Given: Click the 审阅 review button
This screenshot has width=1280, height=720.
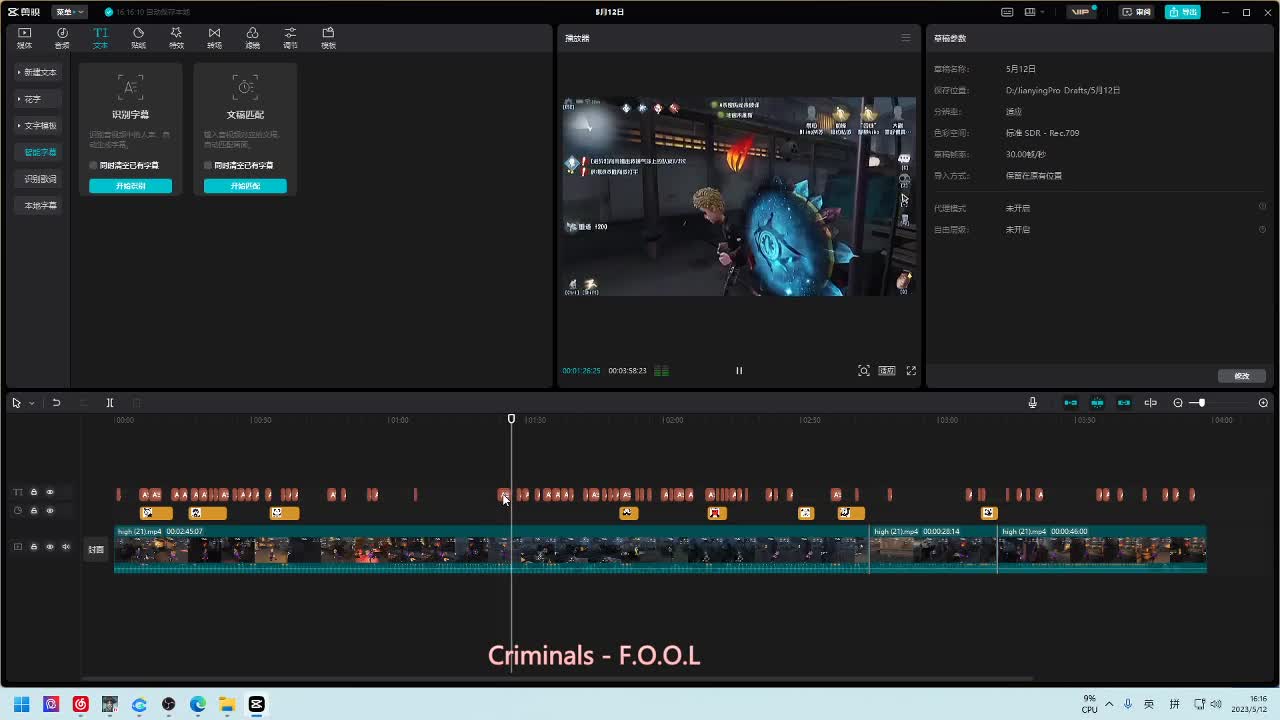Looking at the screenshot, I should [1137, 12].
